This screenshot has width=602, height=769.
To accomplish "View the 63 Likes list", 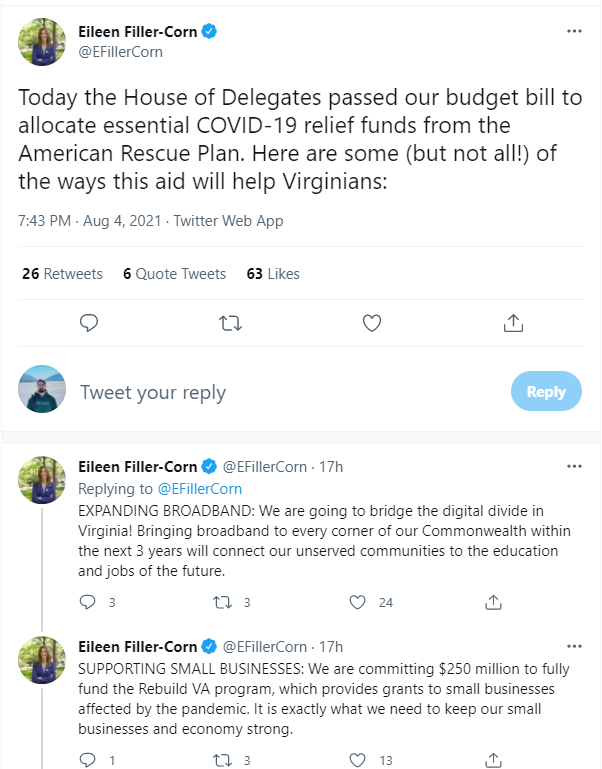I will pos(273,274).
